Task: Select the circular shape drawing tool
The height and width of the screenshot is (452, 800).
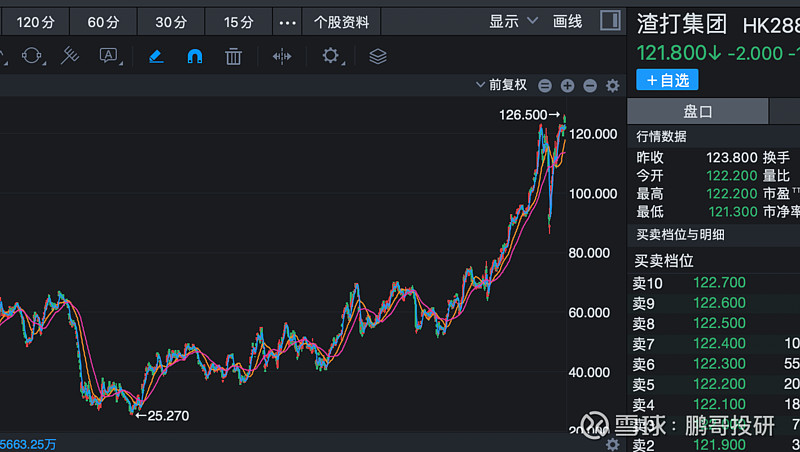Action: (32, 56)
